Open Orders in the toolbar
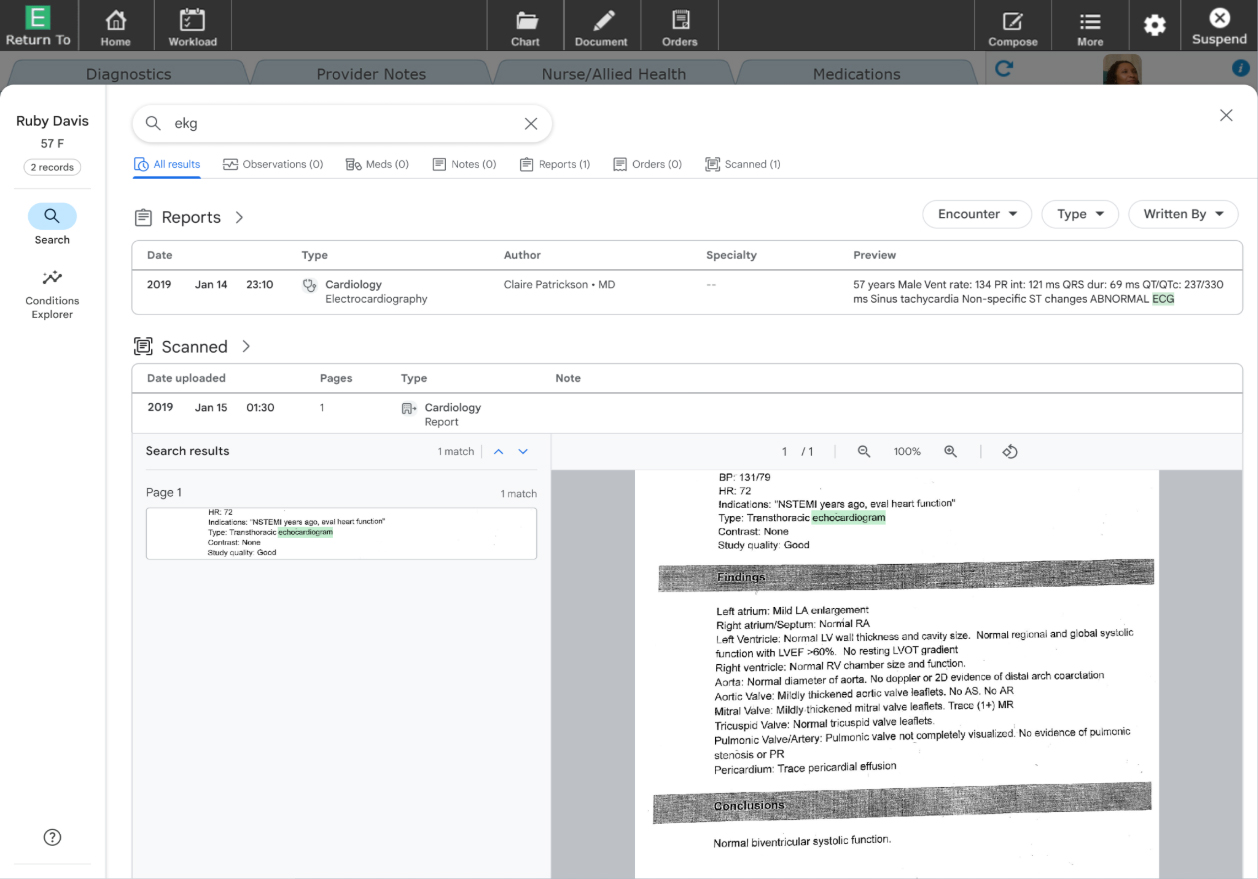This screenshot has height=879, width=1258. coord(680,26)
